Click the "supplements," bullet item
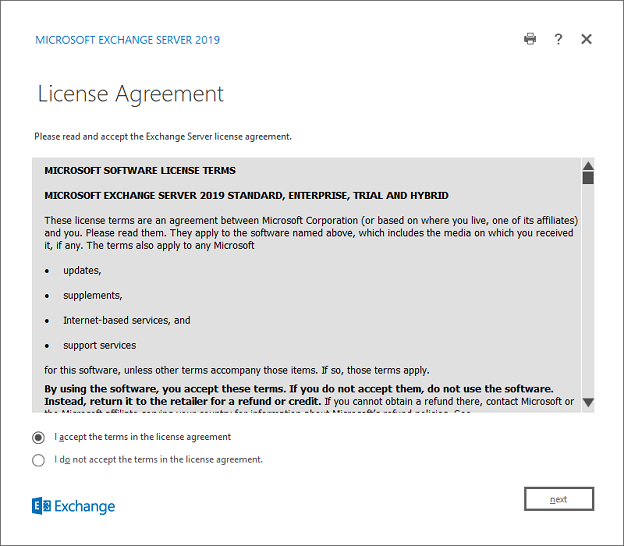The image size is (624, 546). 92,296
